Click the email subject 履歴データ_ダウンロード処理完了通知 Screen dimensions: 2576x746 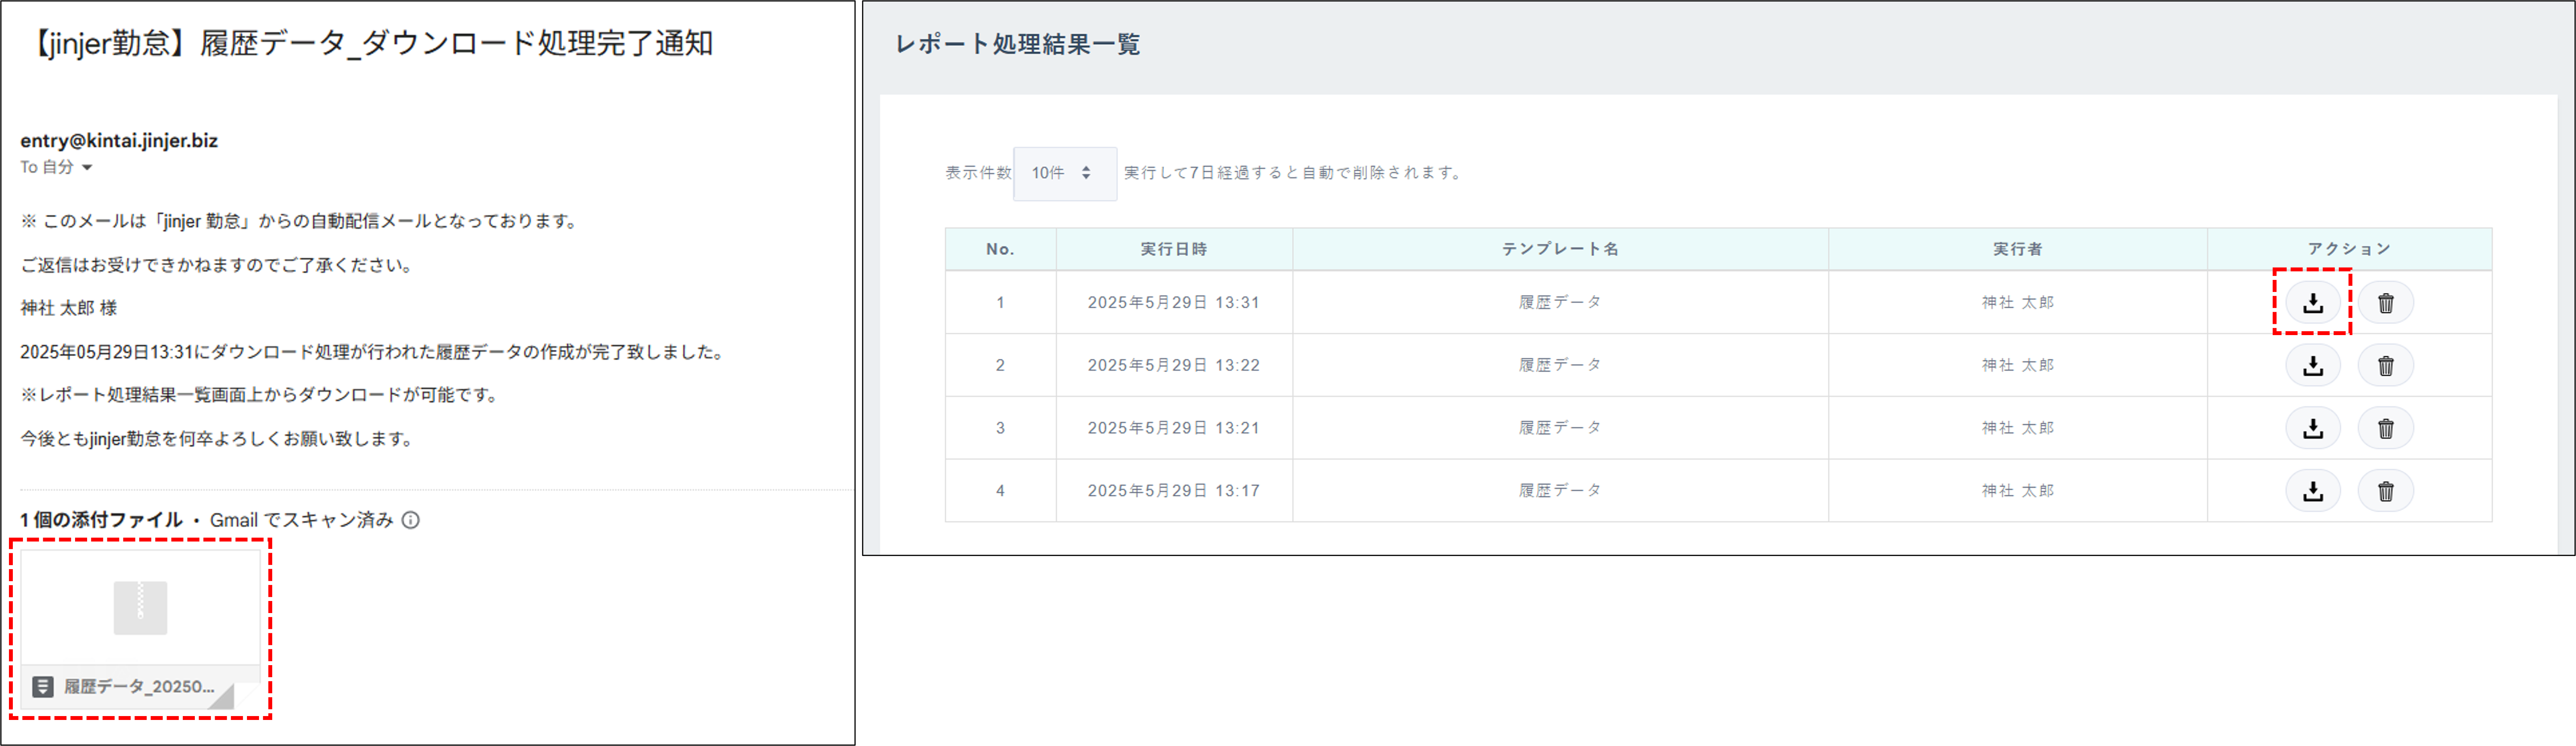456,44
